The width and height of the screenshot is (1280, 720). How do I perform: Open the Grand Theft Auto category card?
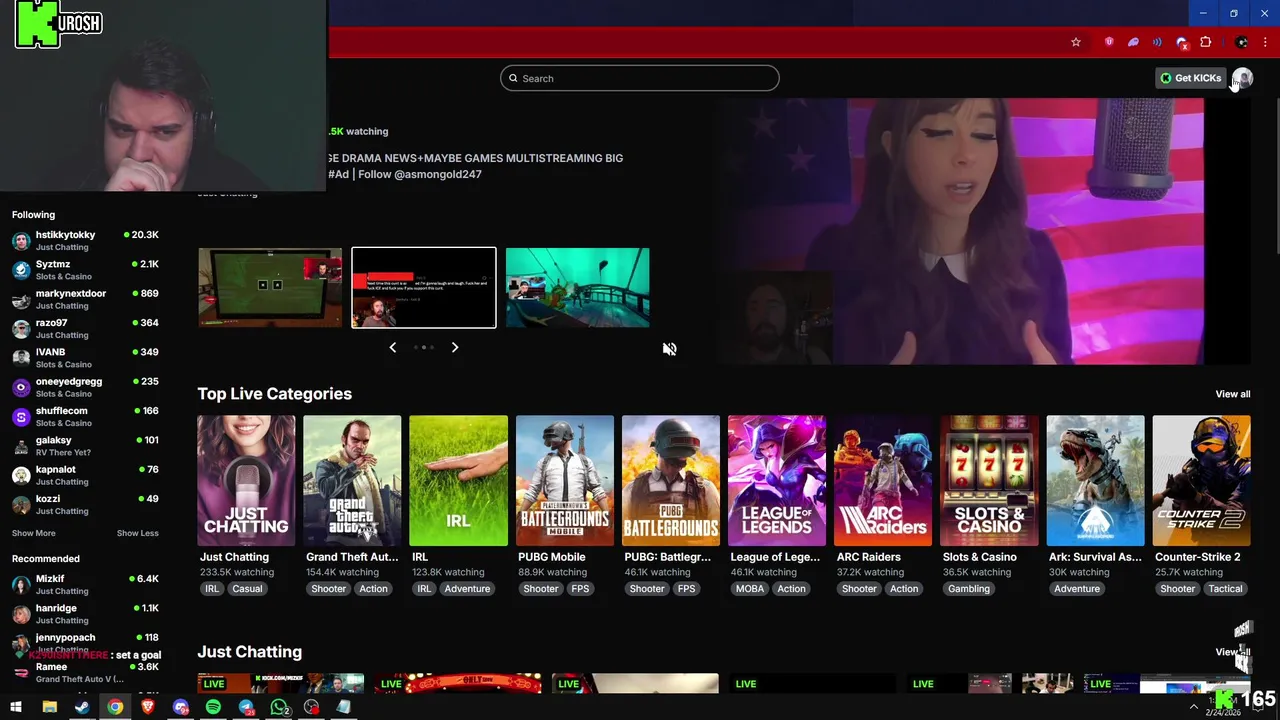[352, 481]
